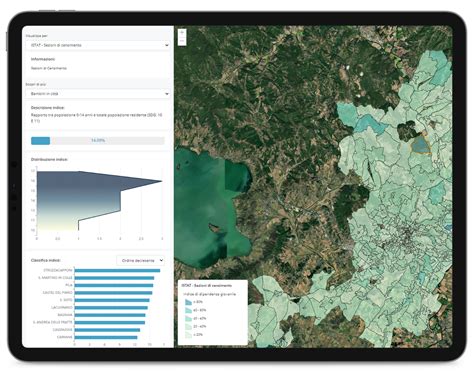Click the 'Classifica indice' heading text
The width and height of the screenshot is (474, 374).
46,260
